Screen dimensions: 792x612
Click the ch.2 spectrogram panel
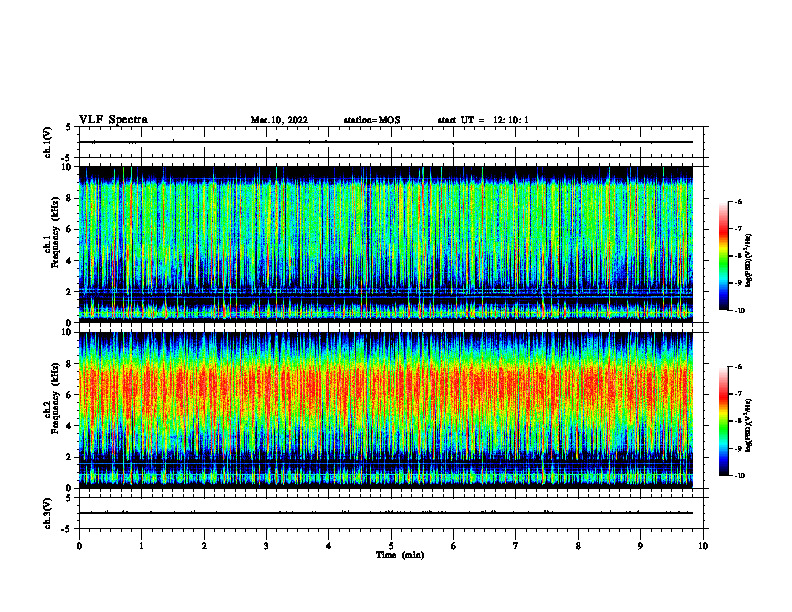(x=386, y=410)
